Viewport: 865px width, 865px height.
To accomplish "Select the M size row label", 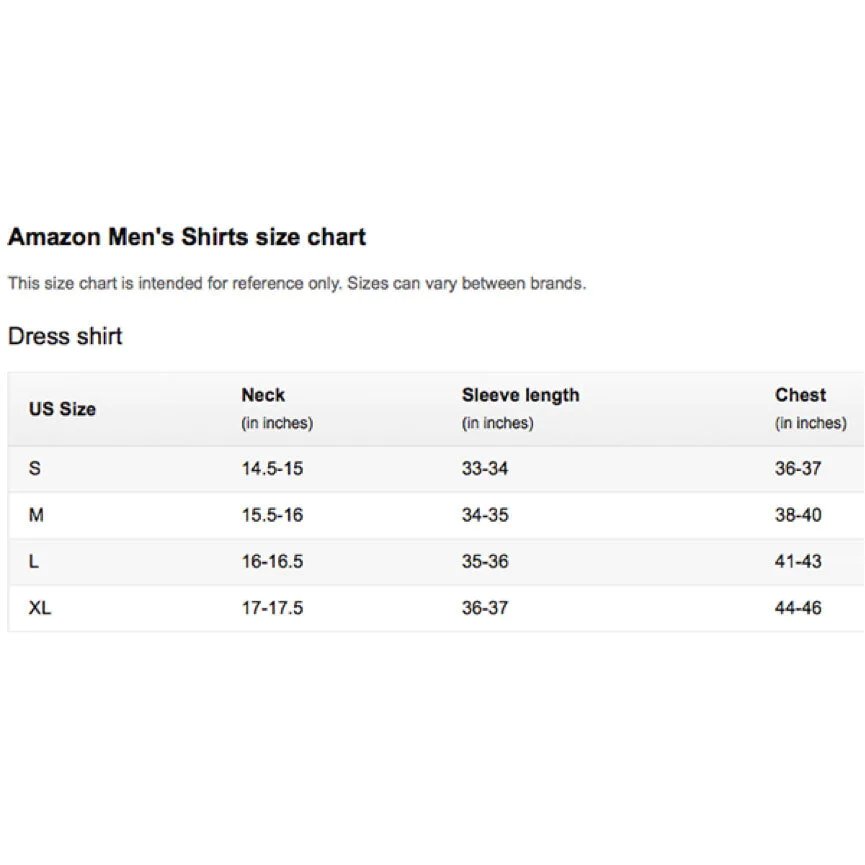I will [x=36, y=515].
